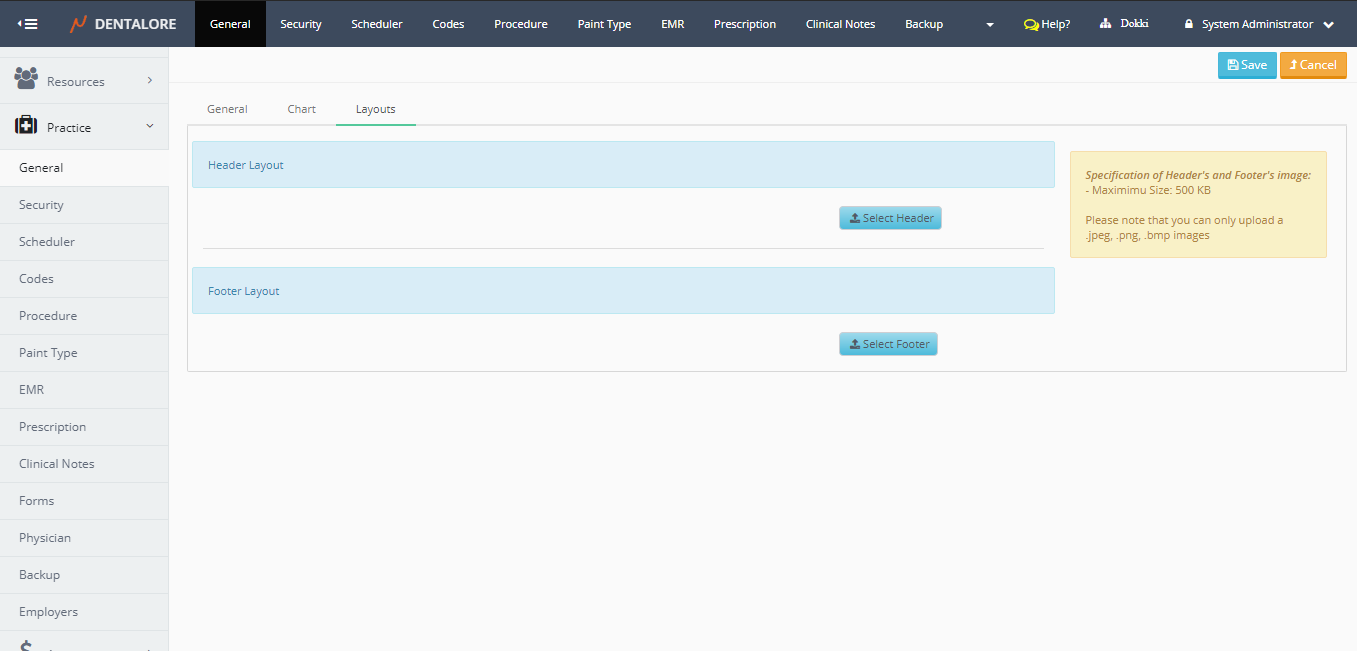Image resolution: width=1357 pixels, height=651 pixels.
Task: Open Clinical Notes in the left sidebar
Action: (x=56, y=464)
